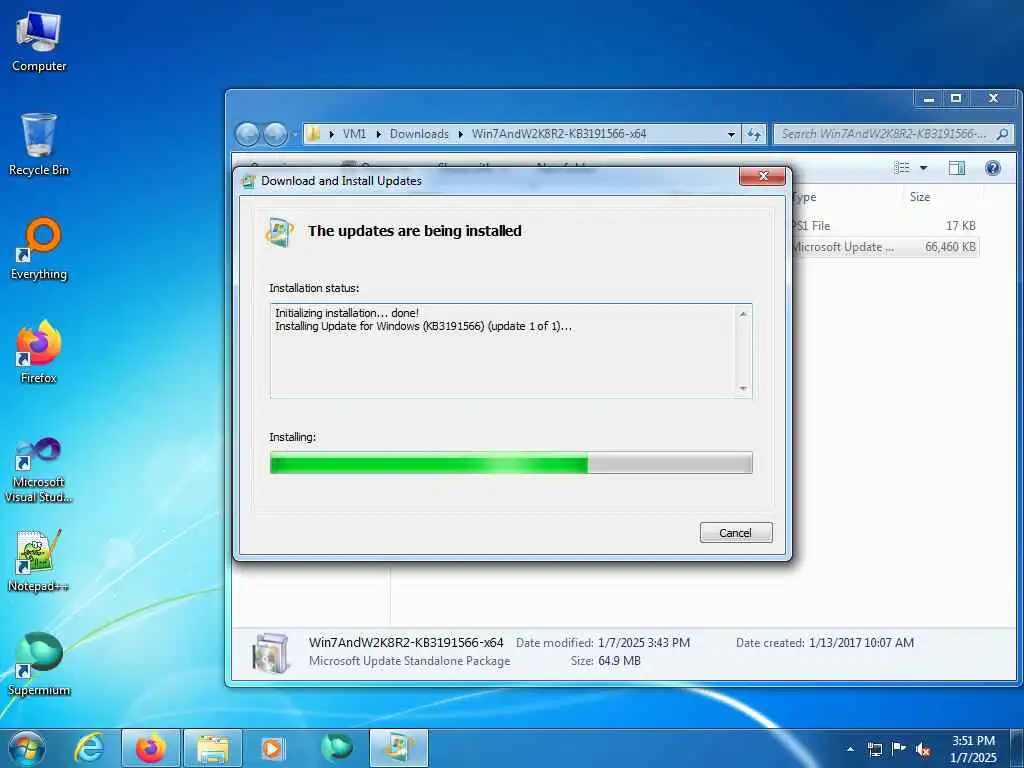Select the Notepad++ desktop shortcut
The width and height of the screenshot is (1024, 768).
[x=39, y=560]
